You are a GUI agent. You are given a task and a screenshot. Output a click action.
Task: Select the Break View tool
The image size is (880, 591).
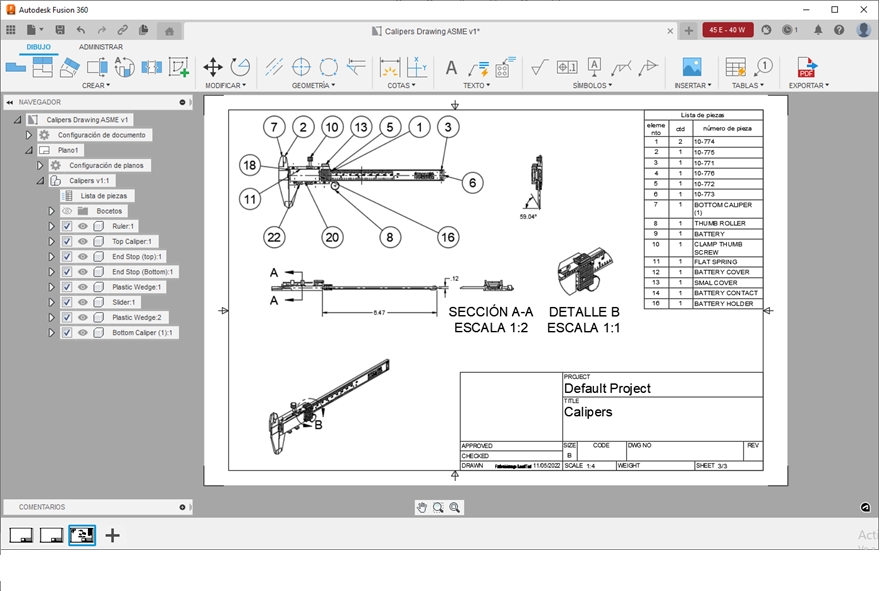tap(152, 67)
